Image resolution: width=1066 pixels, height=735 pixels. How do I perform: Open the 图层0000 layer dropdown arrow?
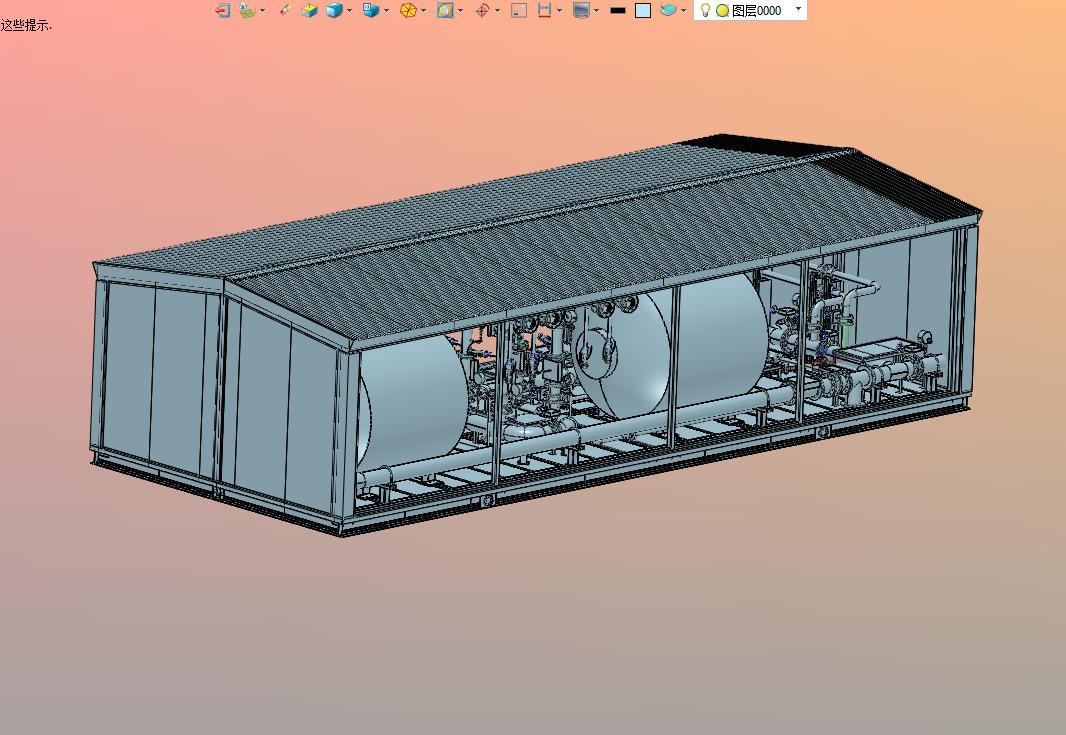[798, 9]
